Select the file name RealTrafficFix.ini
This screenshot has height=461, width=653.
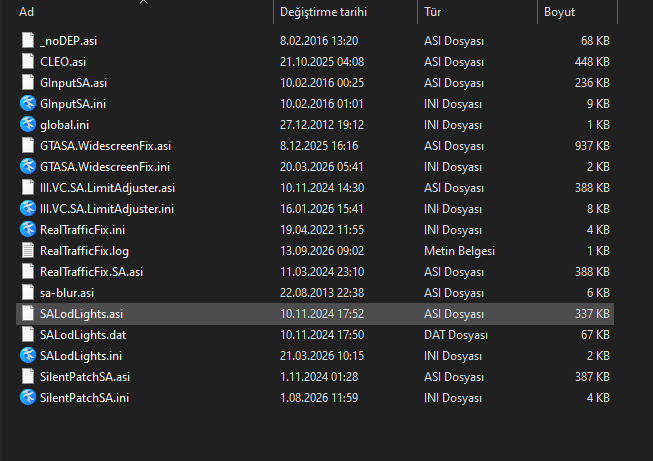tap(82, 230)
